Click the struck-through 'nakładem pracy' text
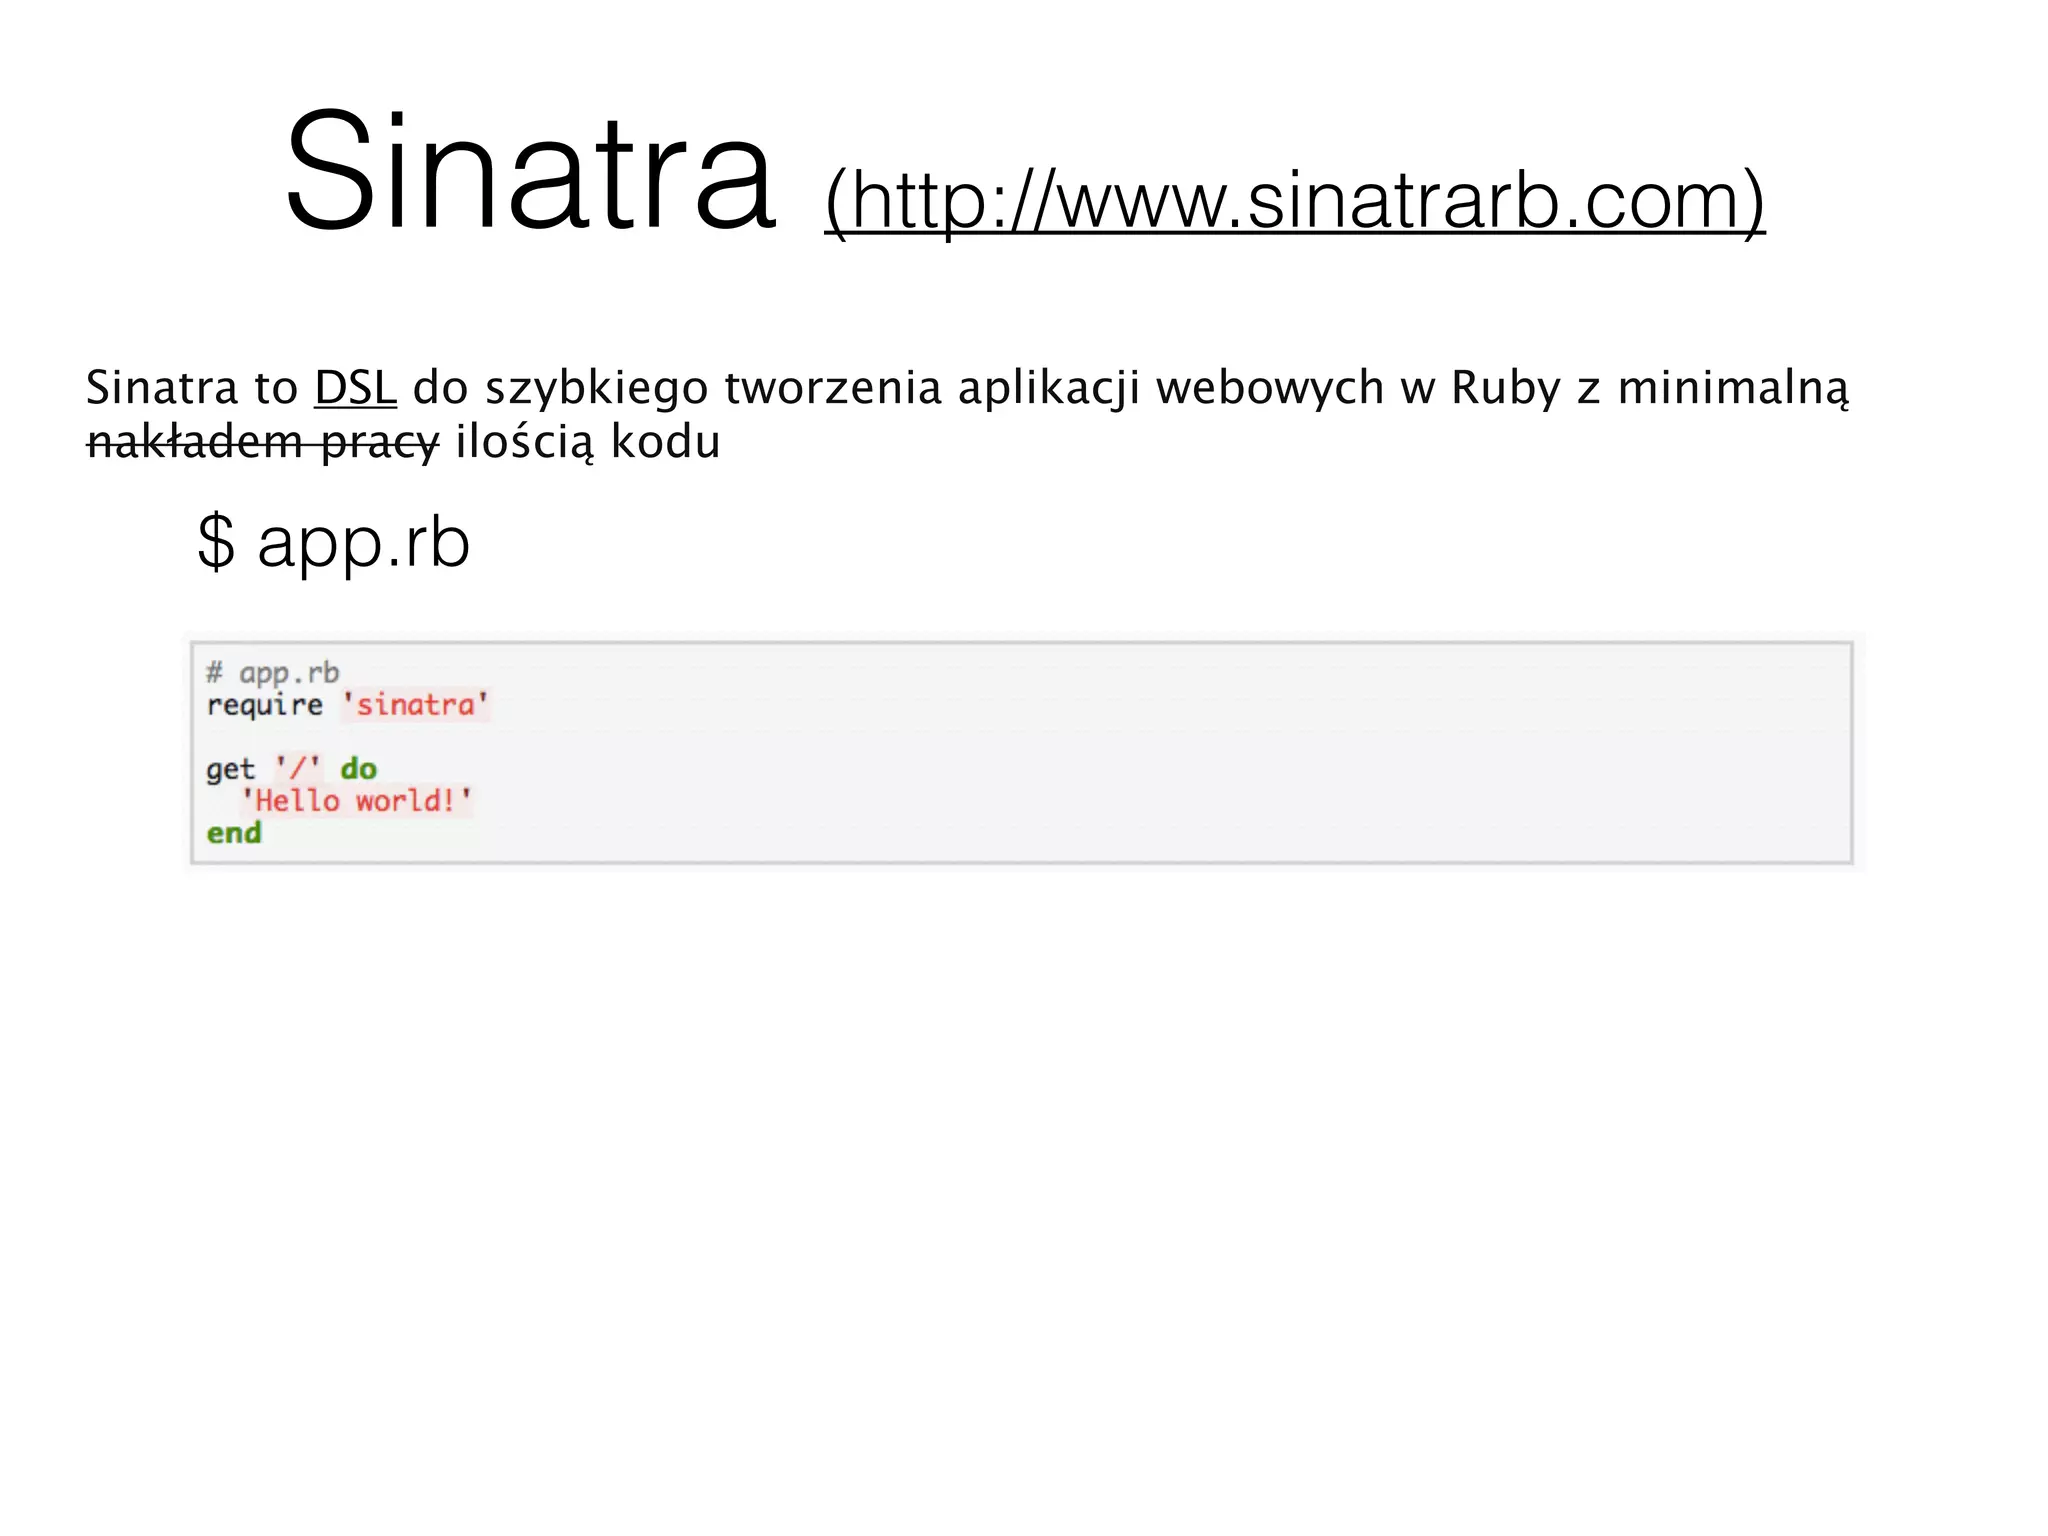 coord(263,442)
